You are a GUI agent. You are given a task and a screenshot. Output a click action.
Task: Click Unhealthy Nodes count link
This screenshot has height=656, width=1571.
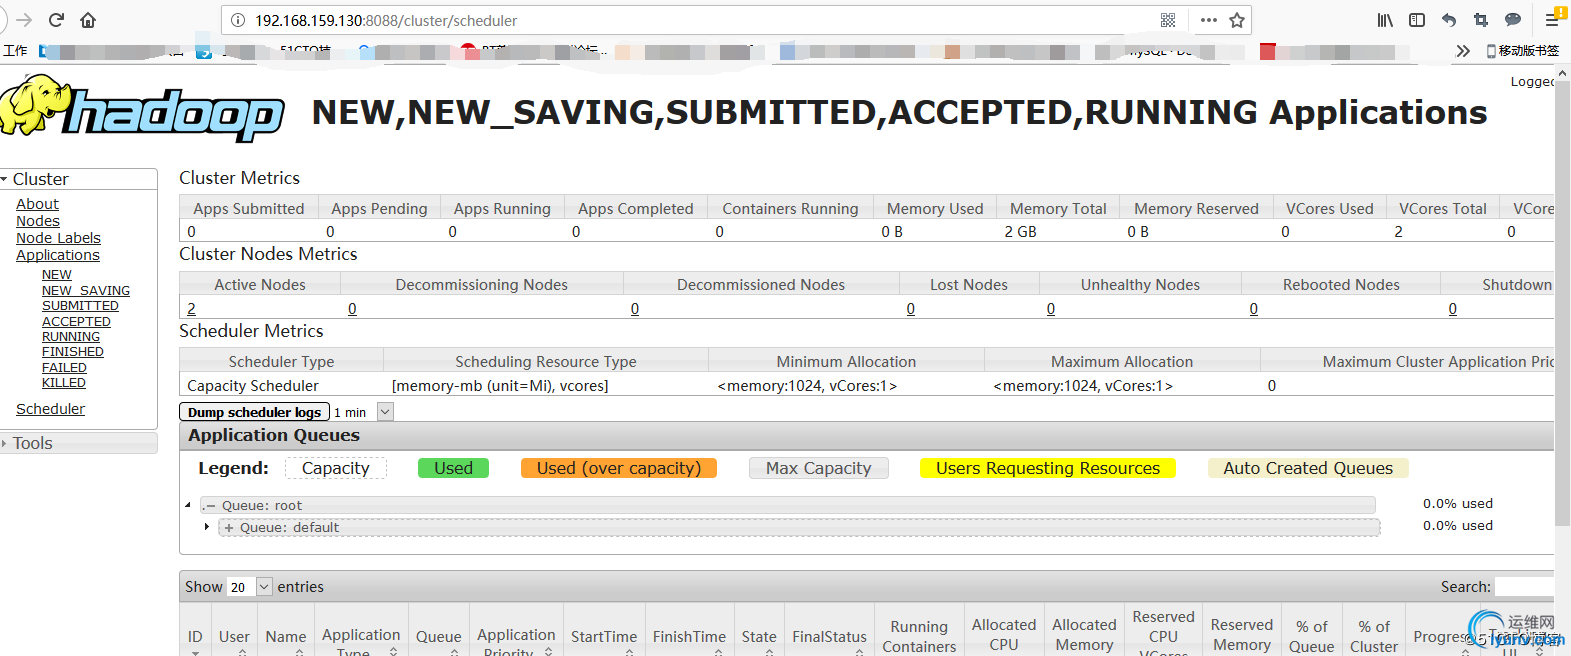(1051, 309)
